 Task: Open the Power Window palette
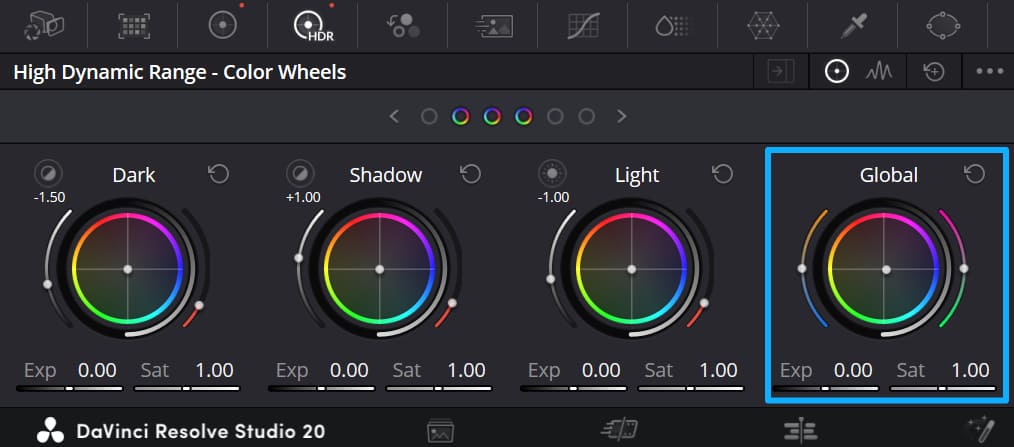945,26
